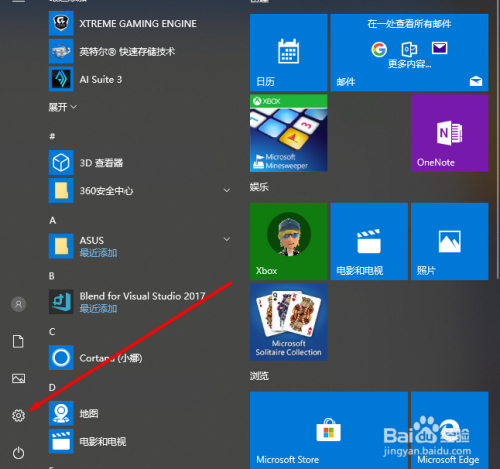
Task: Launch AI Suite 3
Action: click(x=140, y=79)
